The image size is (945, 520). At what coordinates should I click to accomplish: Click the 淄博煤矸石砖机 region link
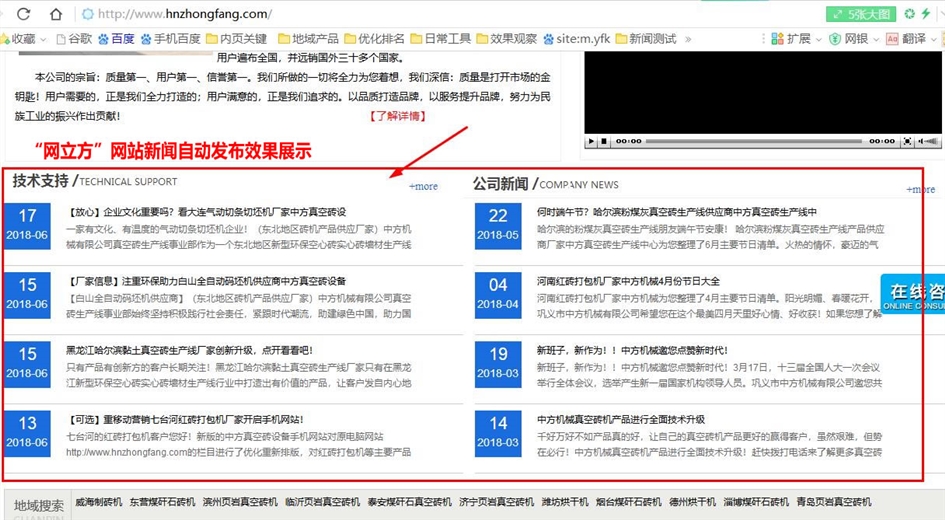756,502
